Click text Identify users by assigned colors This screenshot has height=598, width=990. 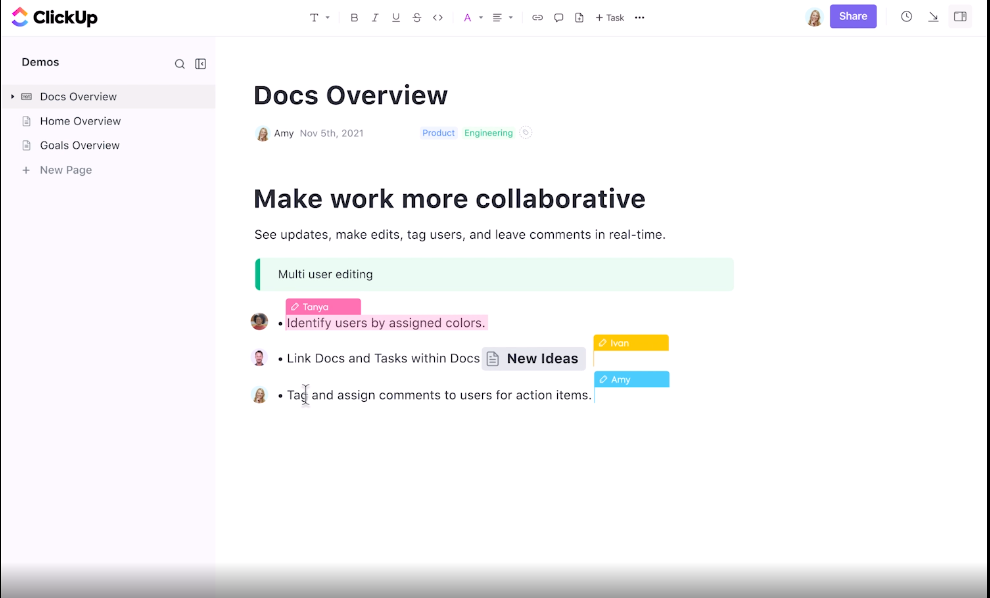pyautogui.click(x=386, y=323)
